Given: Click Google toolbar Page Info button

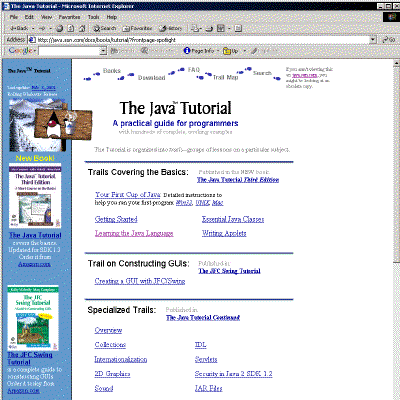Looking at the screenshot, I should pos(199,51).
